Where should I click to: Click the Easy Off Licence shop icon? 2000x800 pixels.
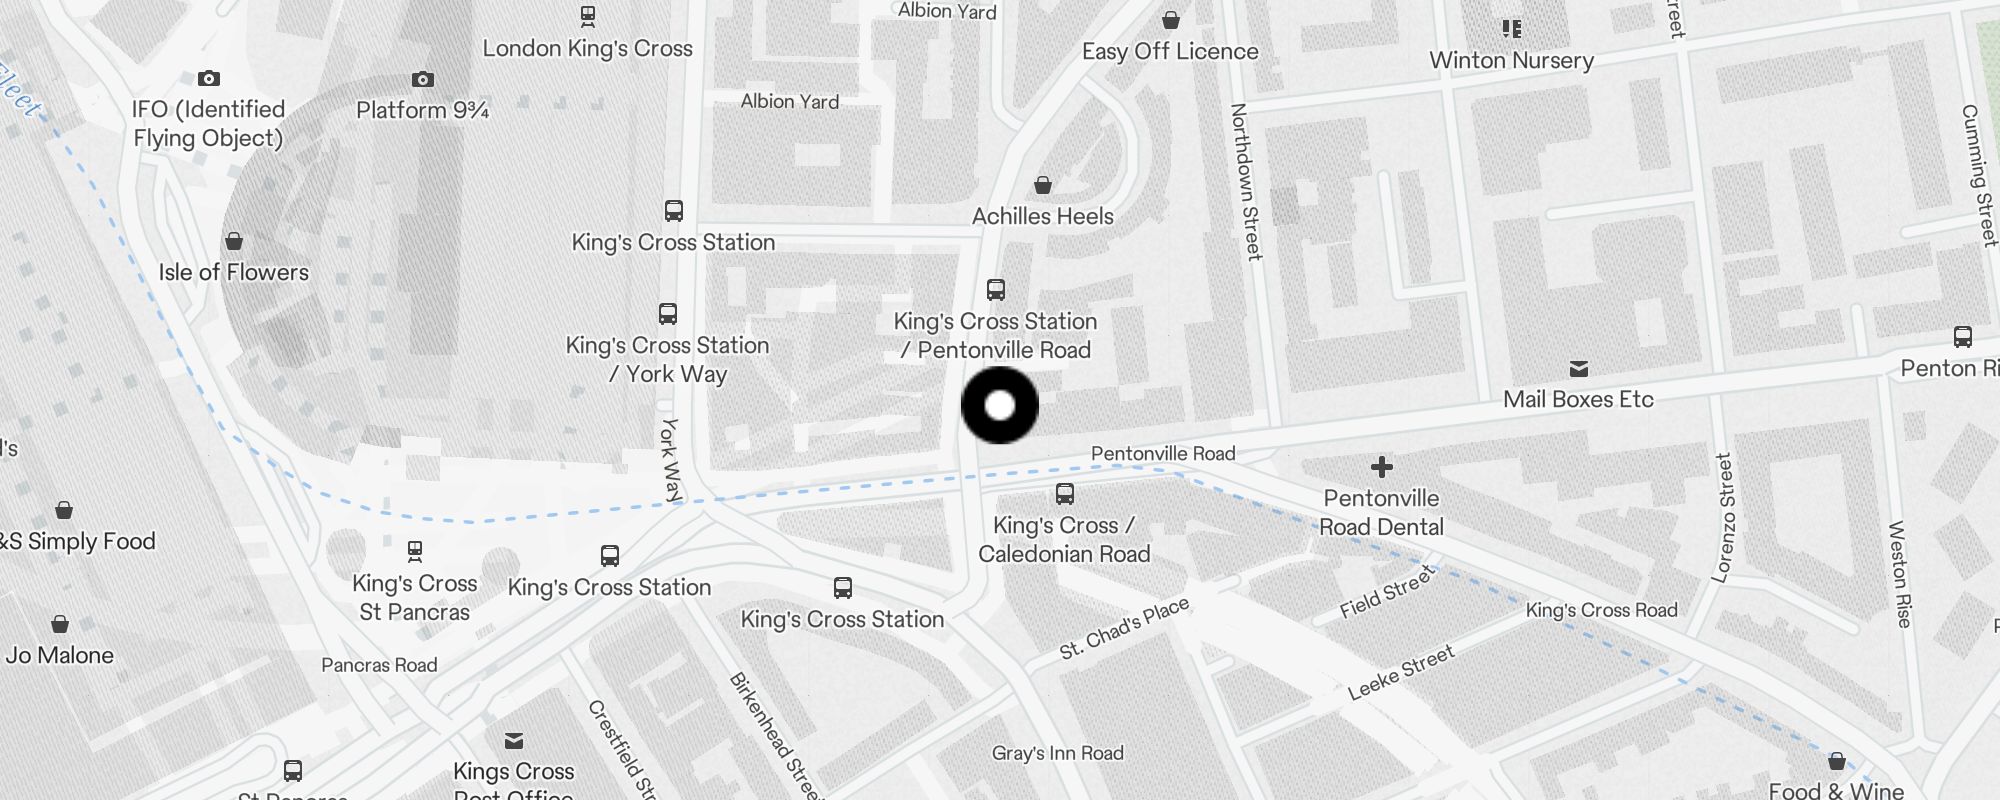[1171, 20]
